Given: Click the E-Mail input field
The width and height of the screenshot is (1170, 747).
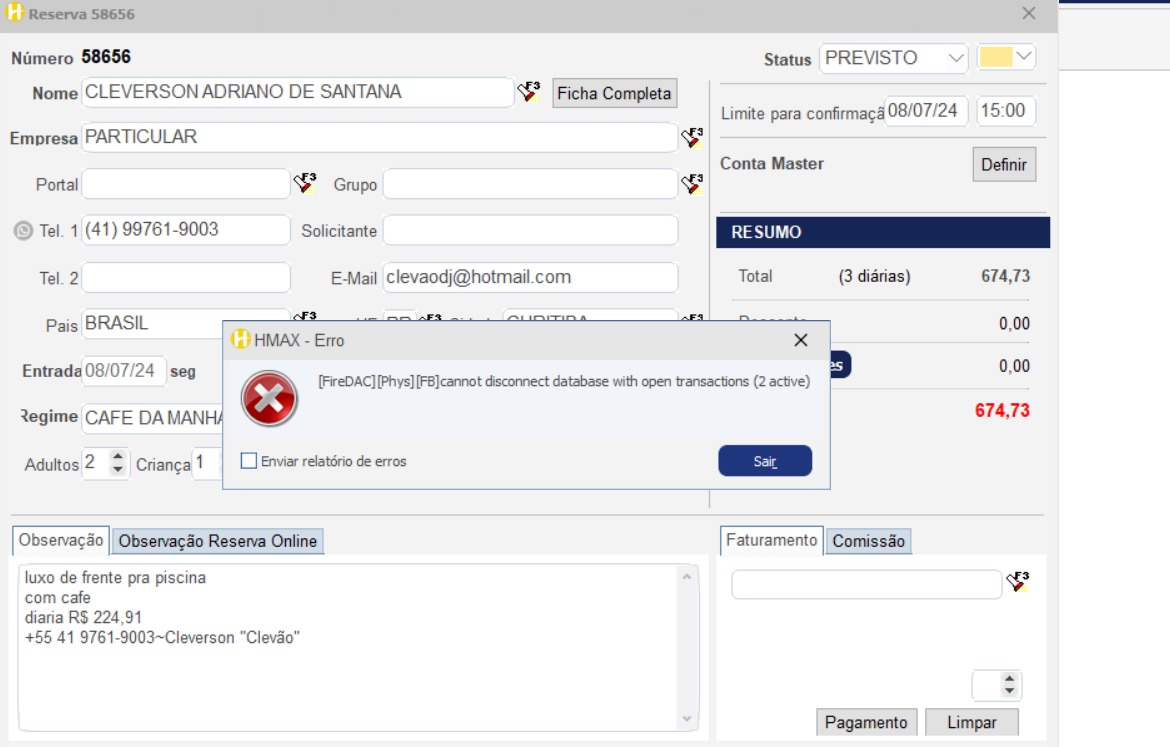Looking at the screenshot, I should click(530, 277).
